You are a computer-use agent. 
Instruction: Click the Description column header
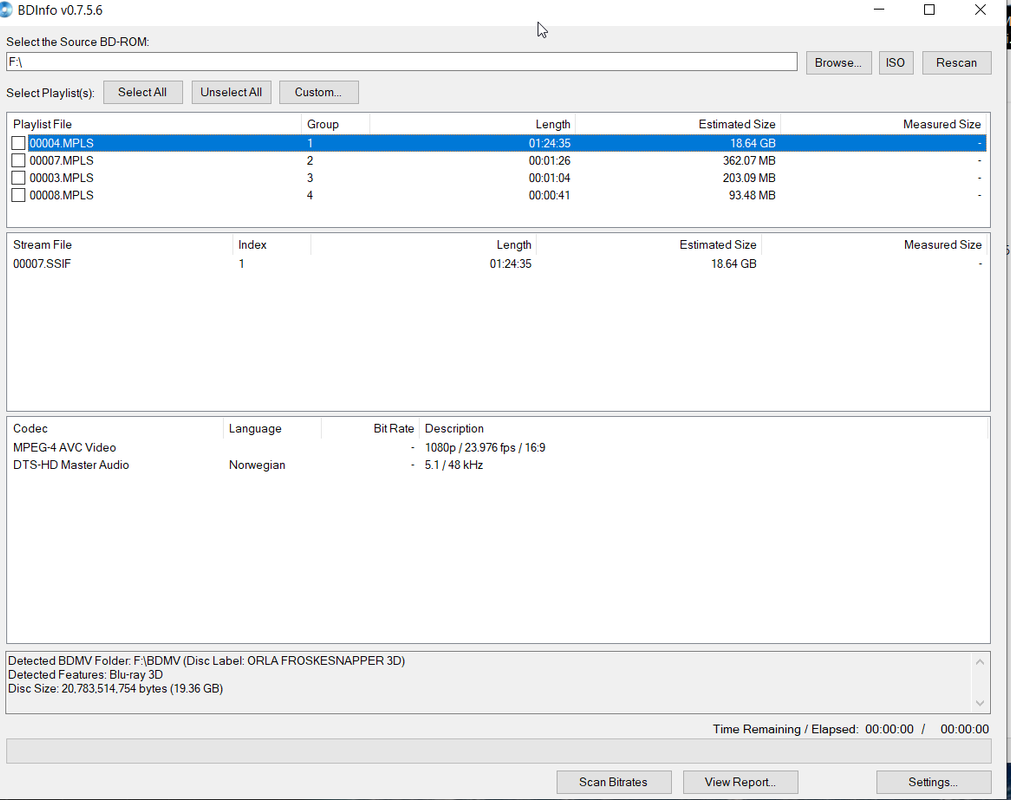coord(703,429)
